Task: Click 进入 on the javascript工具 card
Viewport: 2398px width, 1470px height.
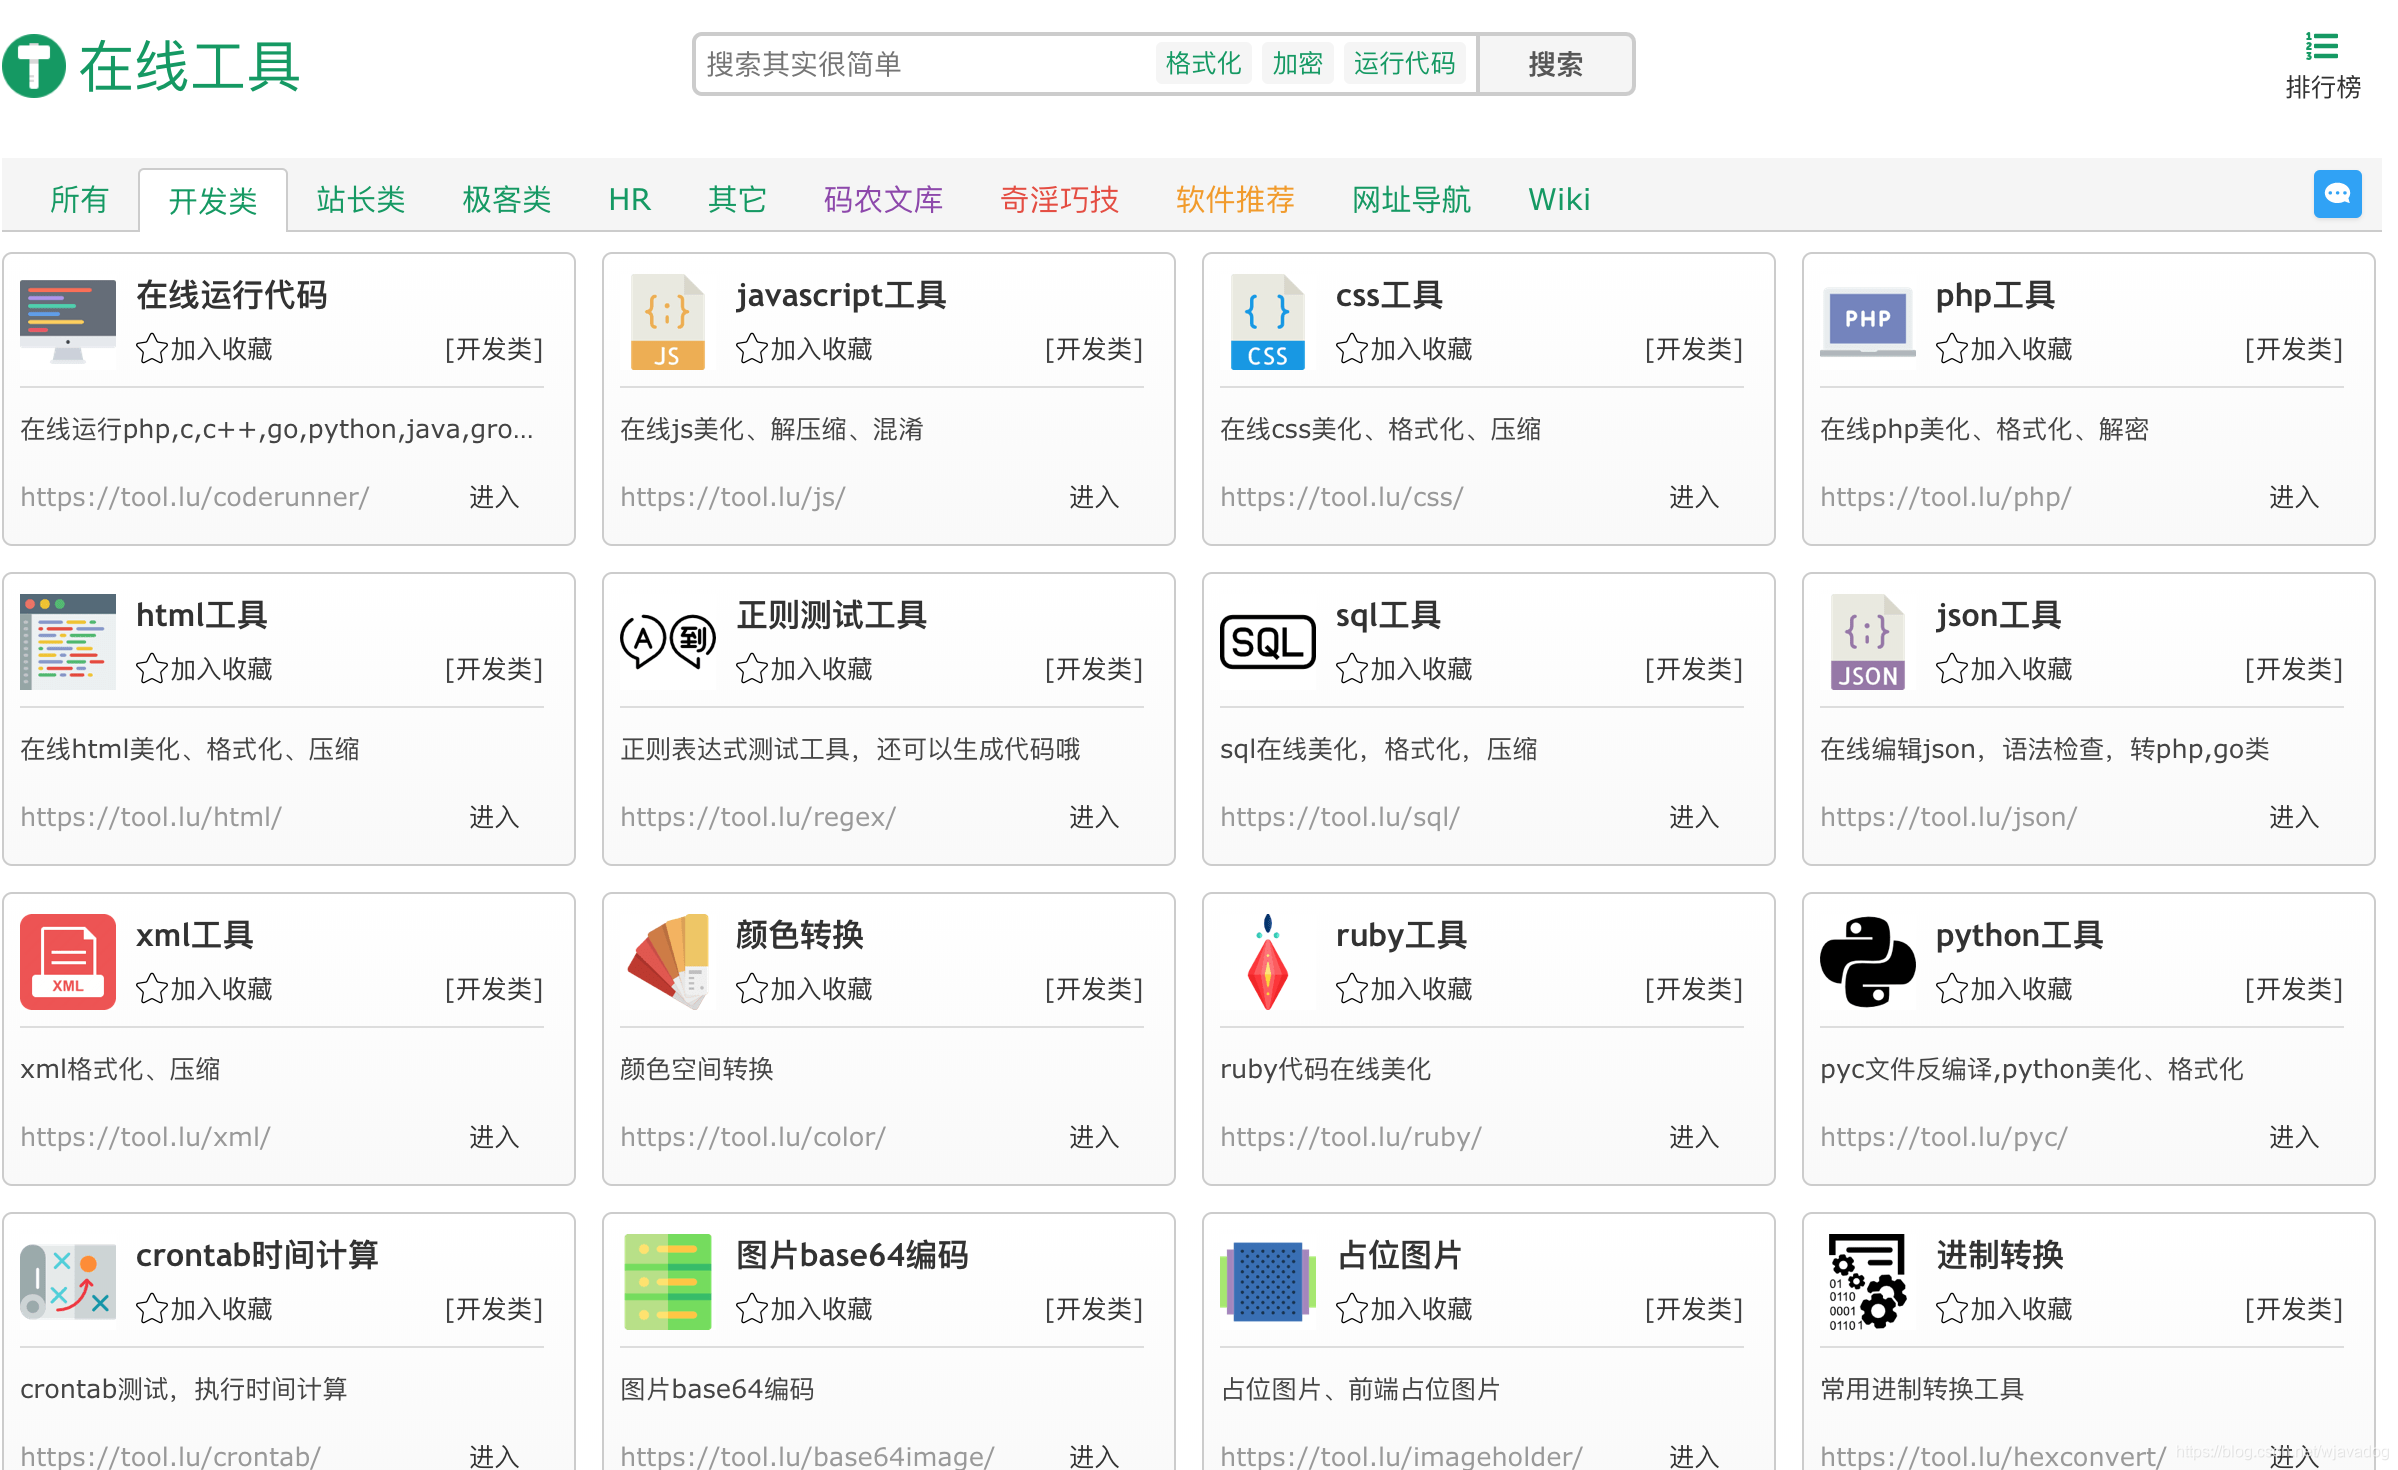Action: click(1094, 497)
